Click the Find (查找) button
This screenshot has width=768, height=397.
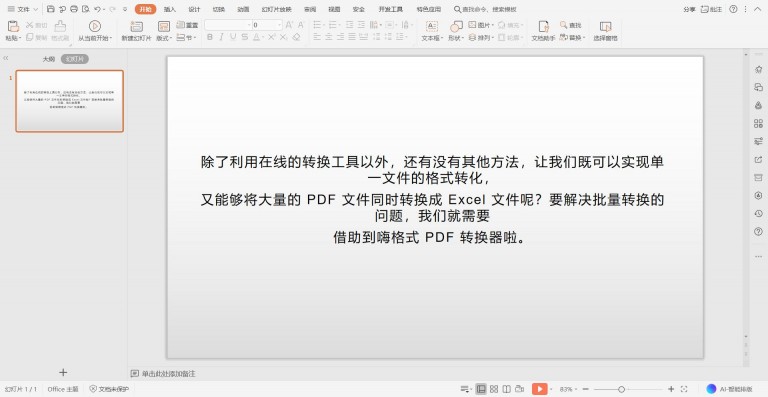571,25
